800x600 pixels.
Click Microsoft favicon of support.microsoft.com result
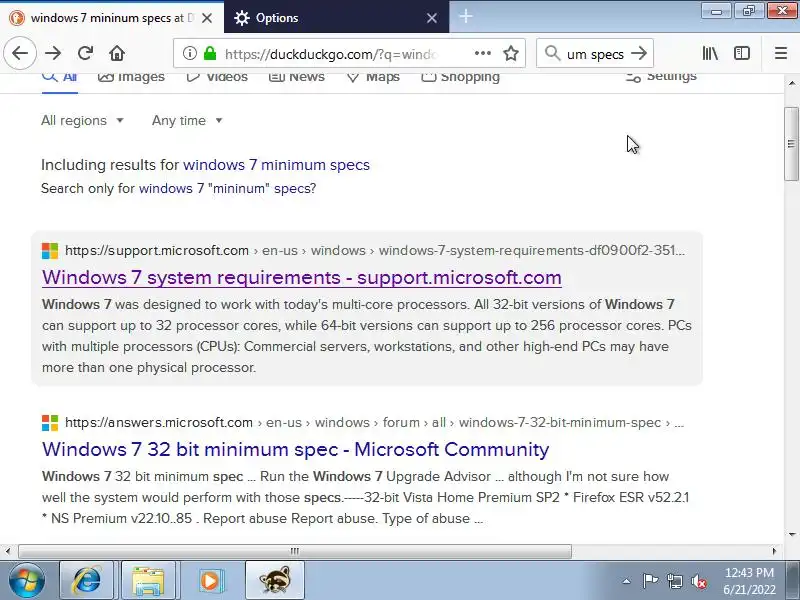[x=50, y=251]
